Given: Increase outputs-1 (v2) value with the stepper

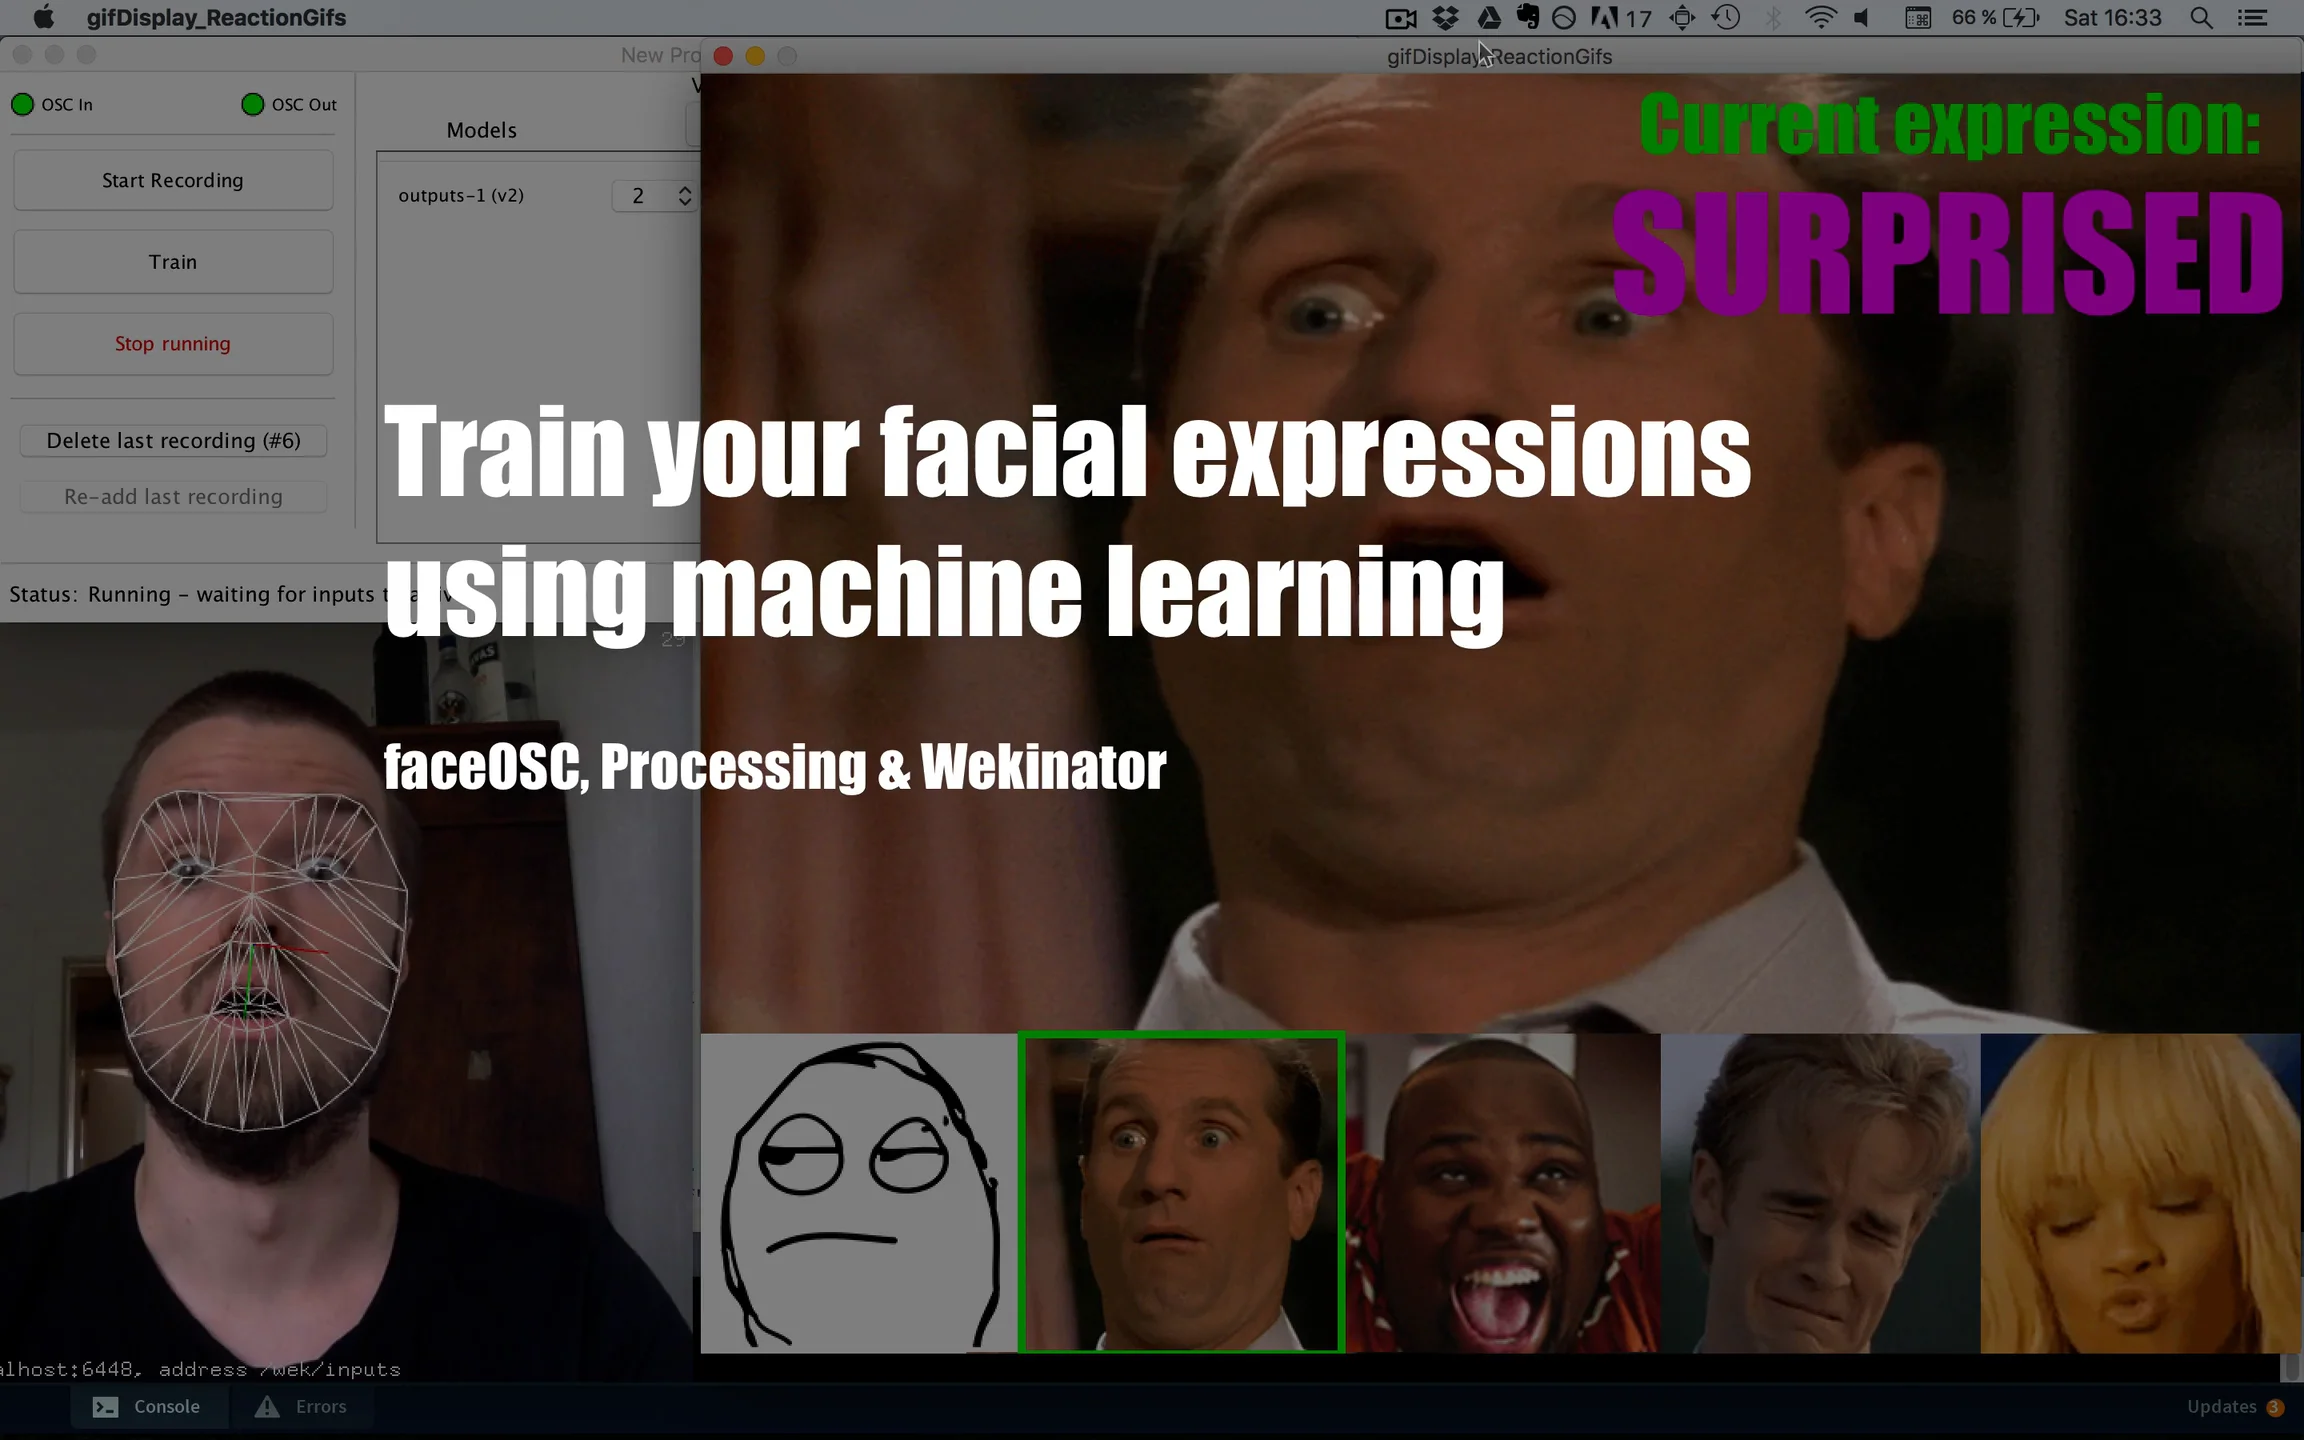Looking at the screenshot, I should (685, 190).
